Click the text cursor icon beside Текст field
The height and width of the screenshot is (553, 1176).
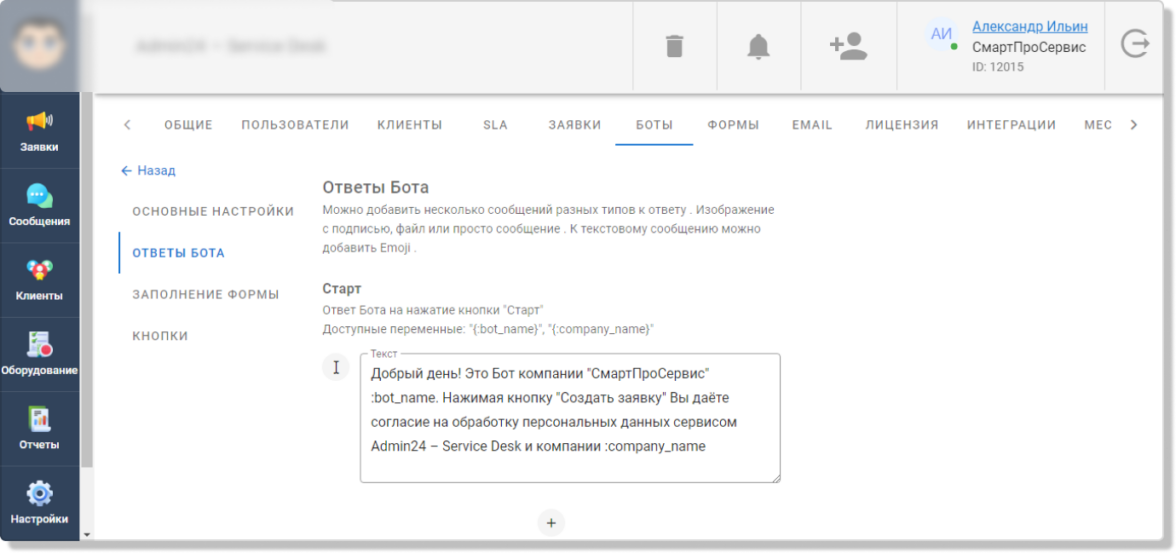pos(336,367)
